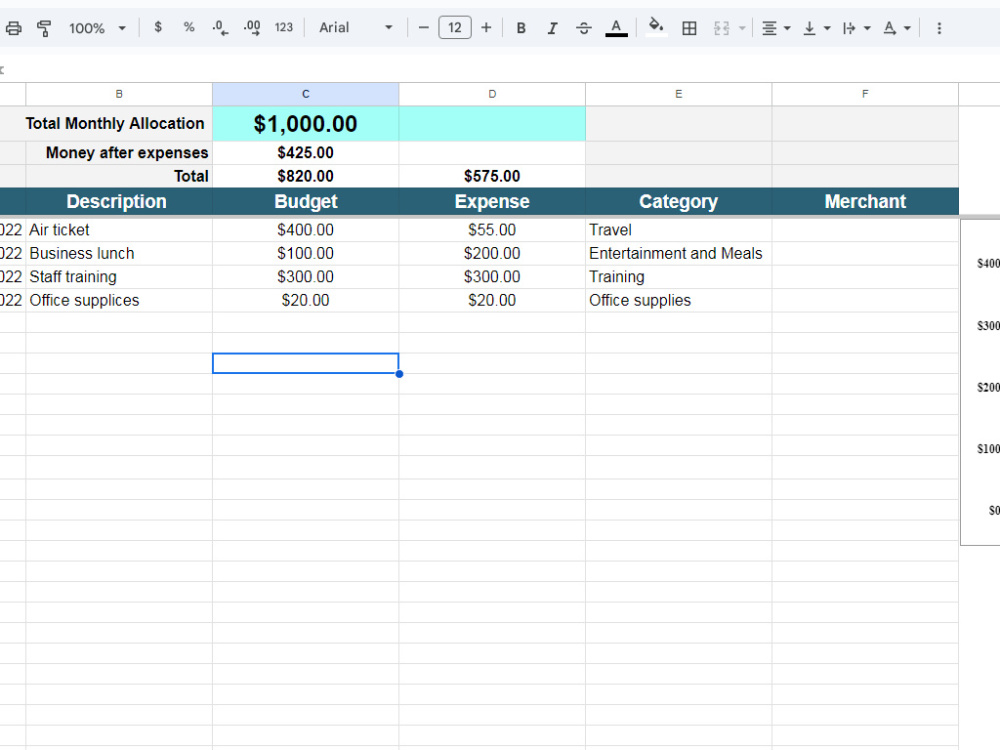Image resolution: width=1000 pixels, height=750 pixels.
Task: Select column C header
Action: coord(305,94)
